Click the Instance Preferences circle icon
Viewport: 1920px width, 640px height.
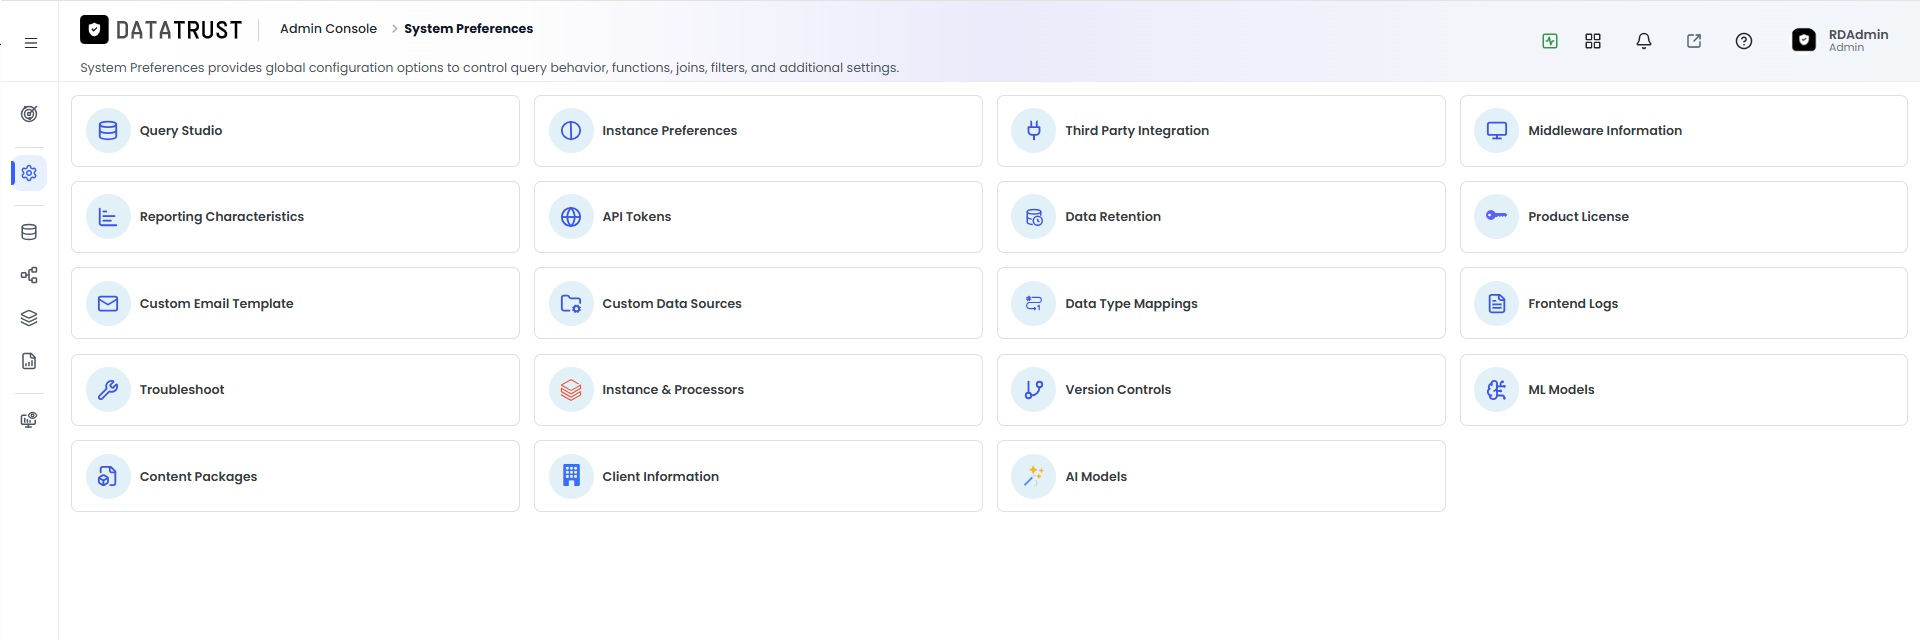tap(571, 131)
